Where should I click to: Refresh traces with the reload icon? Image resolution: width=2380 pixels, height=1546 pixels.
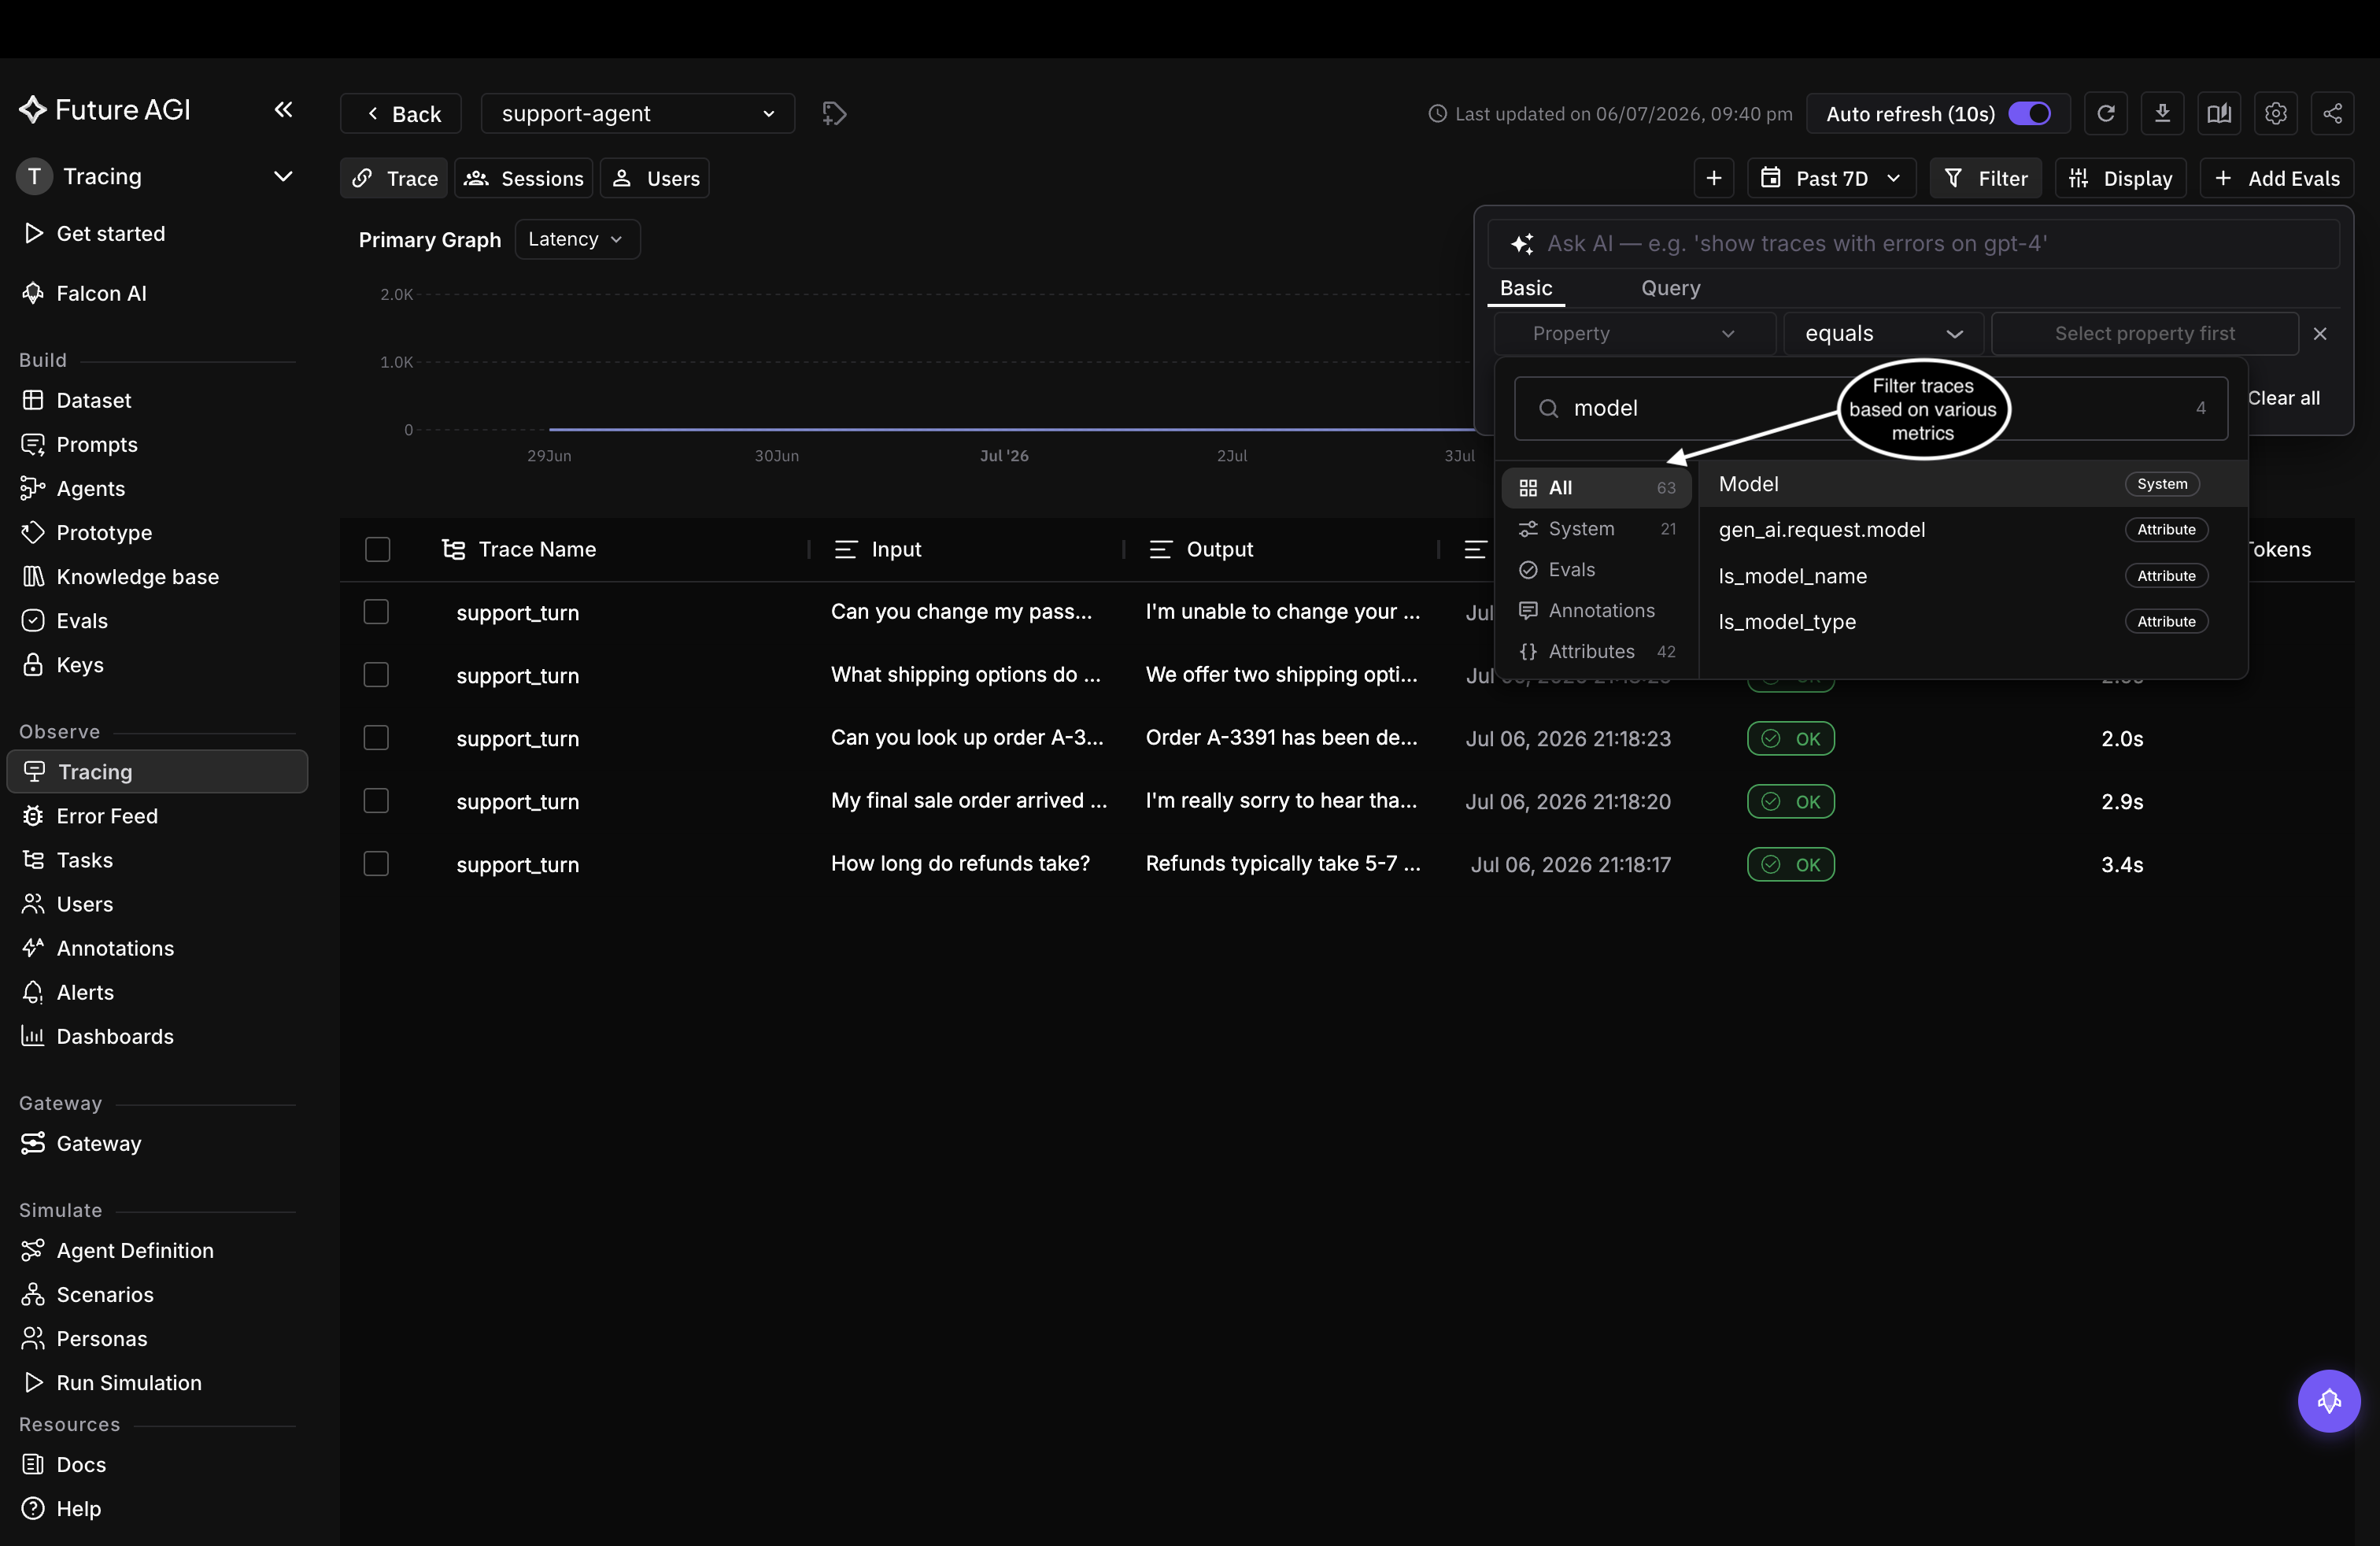click(x=2105, y=114)
